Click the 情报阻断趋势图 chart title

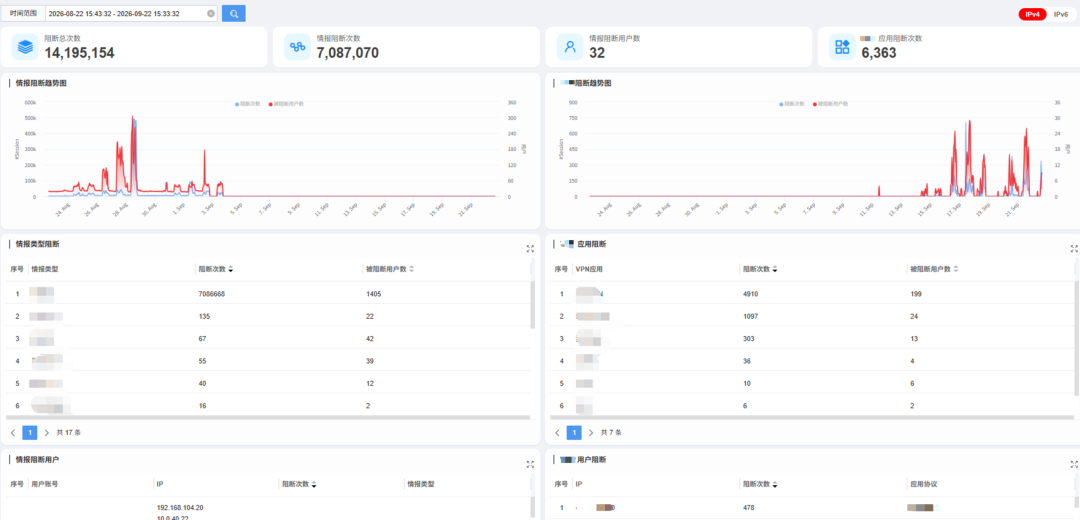(41, 83)
